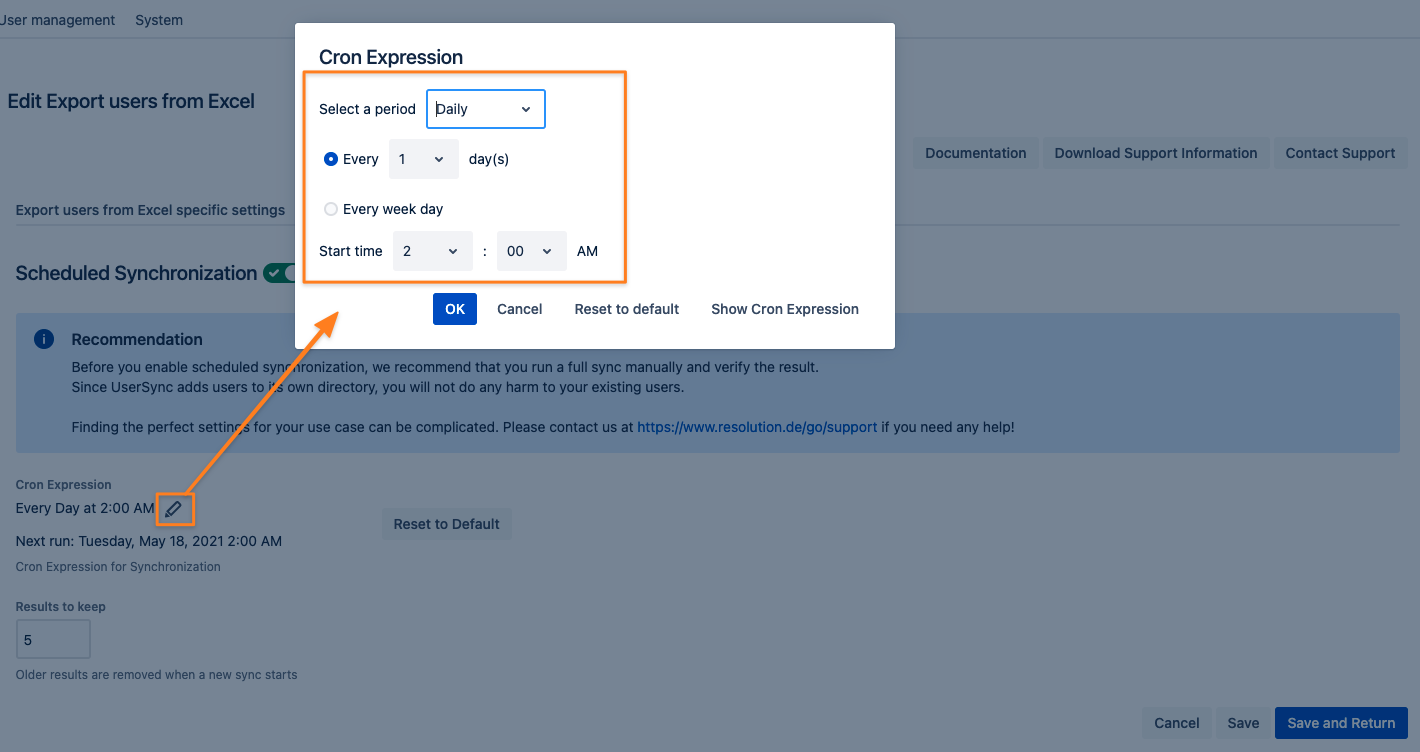Image resolution: width=1420 pixels, height=752 pixels.
Task: Click the pencil edit icon for Cron Expression
Action: coord(174,509)
